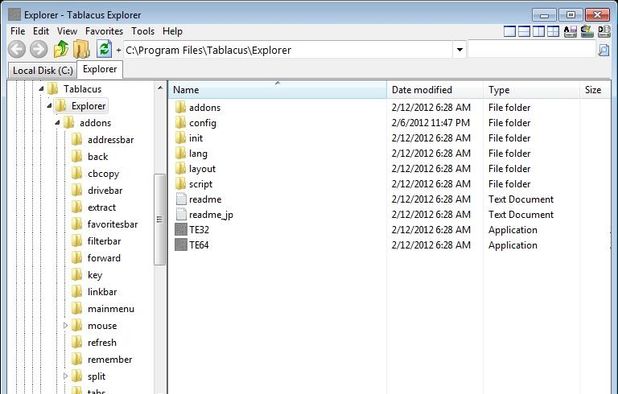Select mainmenu folder in tree

tap(111, 309)
